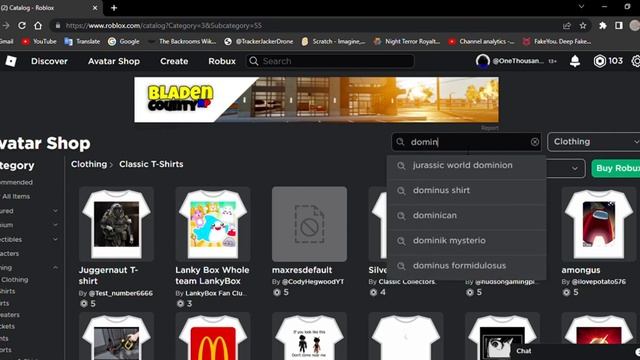
Task: Click the Clothing breadcrumb link
Action: coord(89,164)
